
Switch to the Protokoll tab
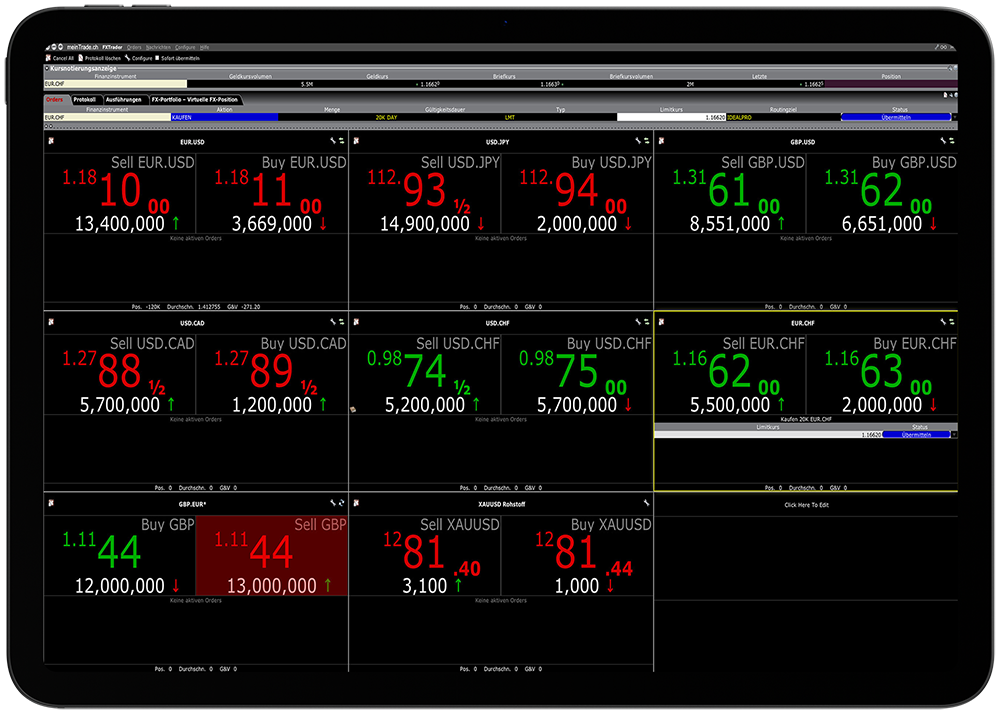(84, 100)
